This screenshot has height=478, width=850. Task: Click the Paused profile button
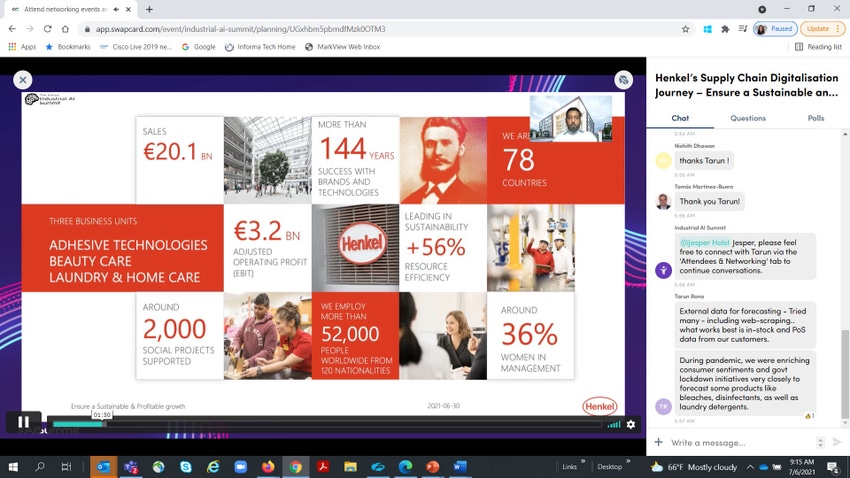coord(775,29)
